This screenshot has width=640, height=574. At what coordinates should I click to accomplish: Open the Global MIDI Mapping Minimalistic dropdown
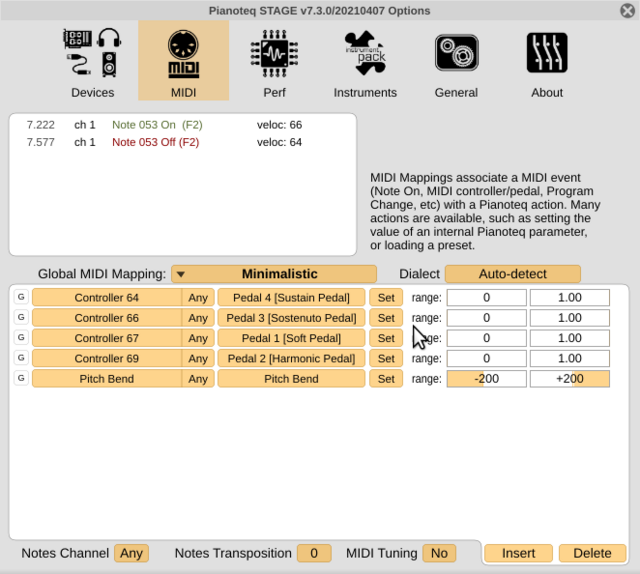coord(274,274)
